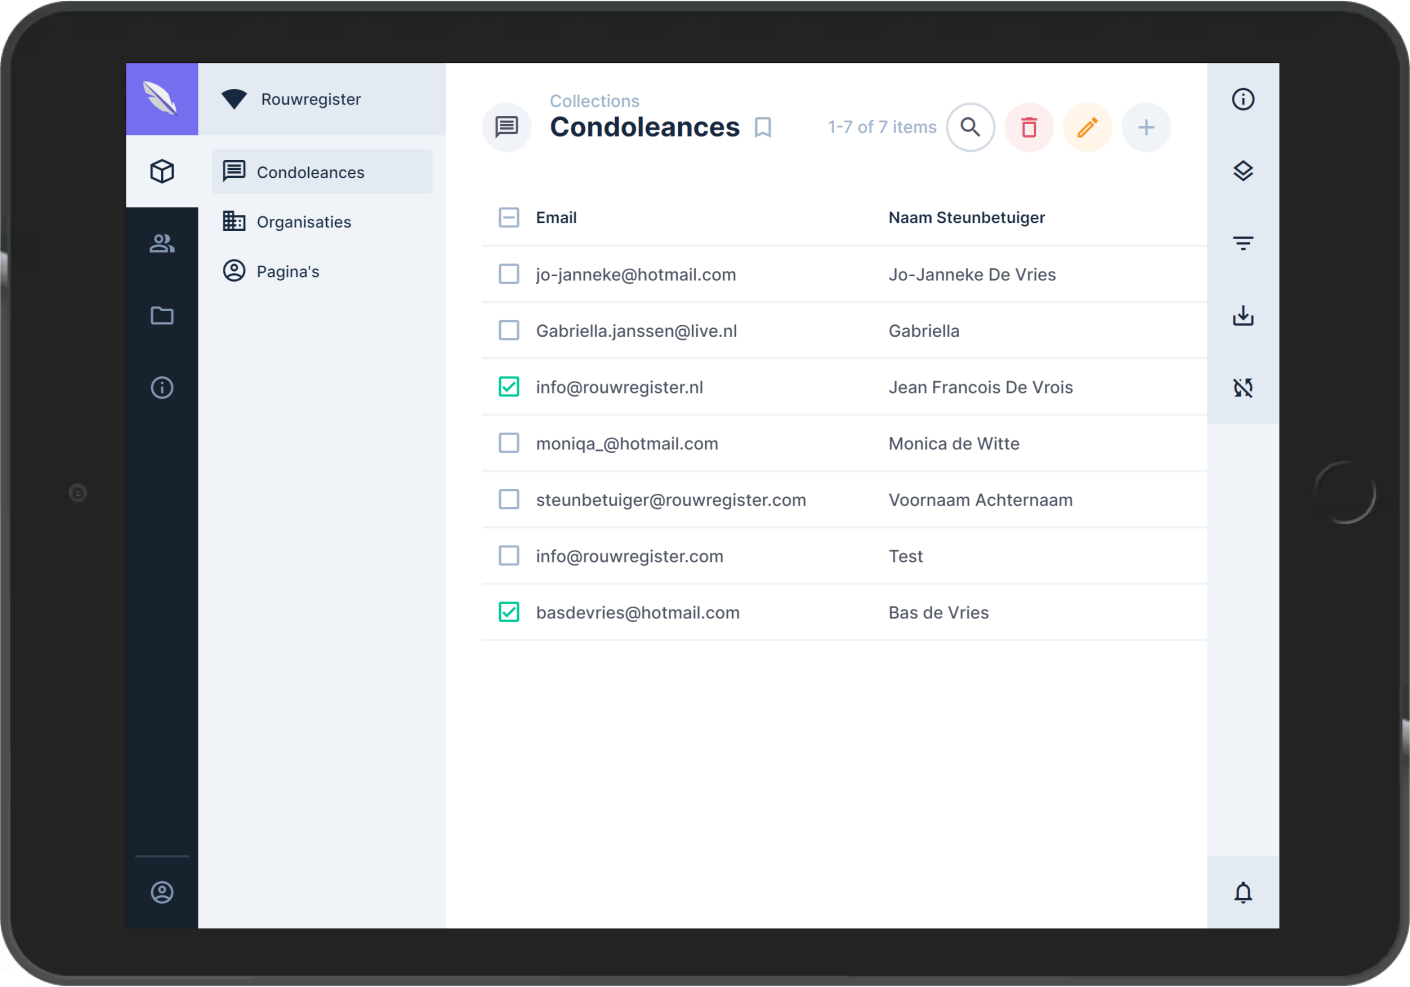This screenshot has width=1410, height=987.
Task: Open the File Library folder module
Action: pos(161,315)
